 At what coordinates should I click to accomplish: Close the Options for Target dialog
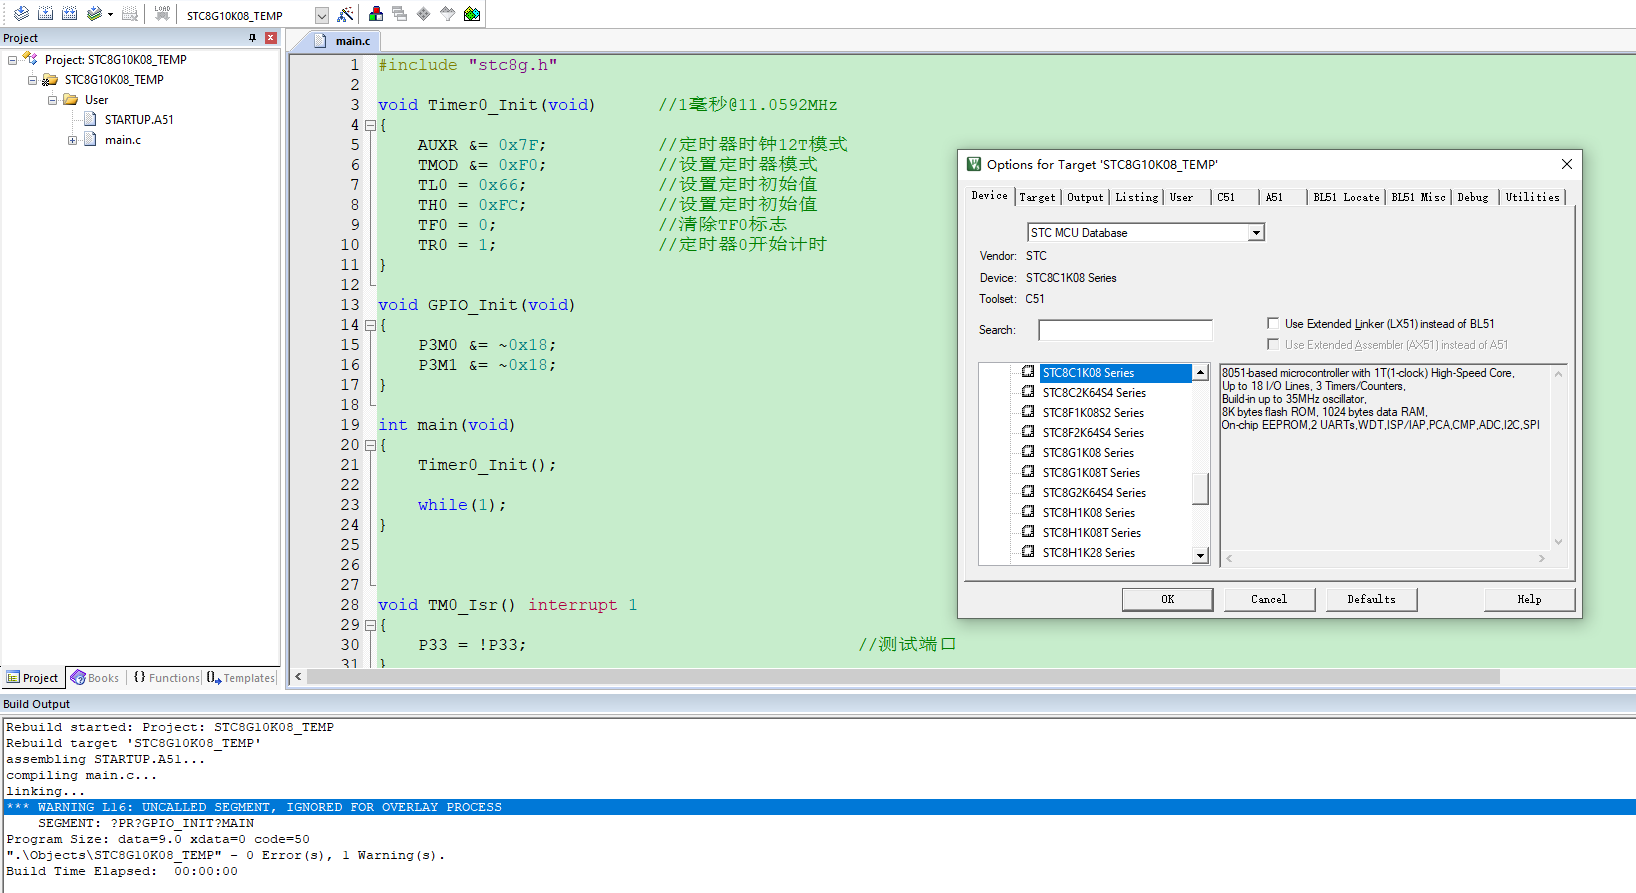coord(1567,164)
